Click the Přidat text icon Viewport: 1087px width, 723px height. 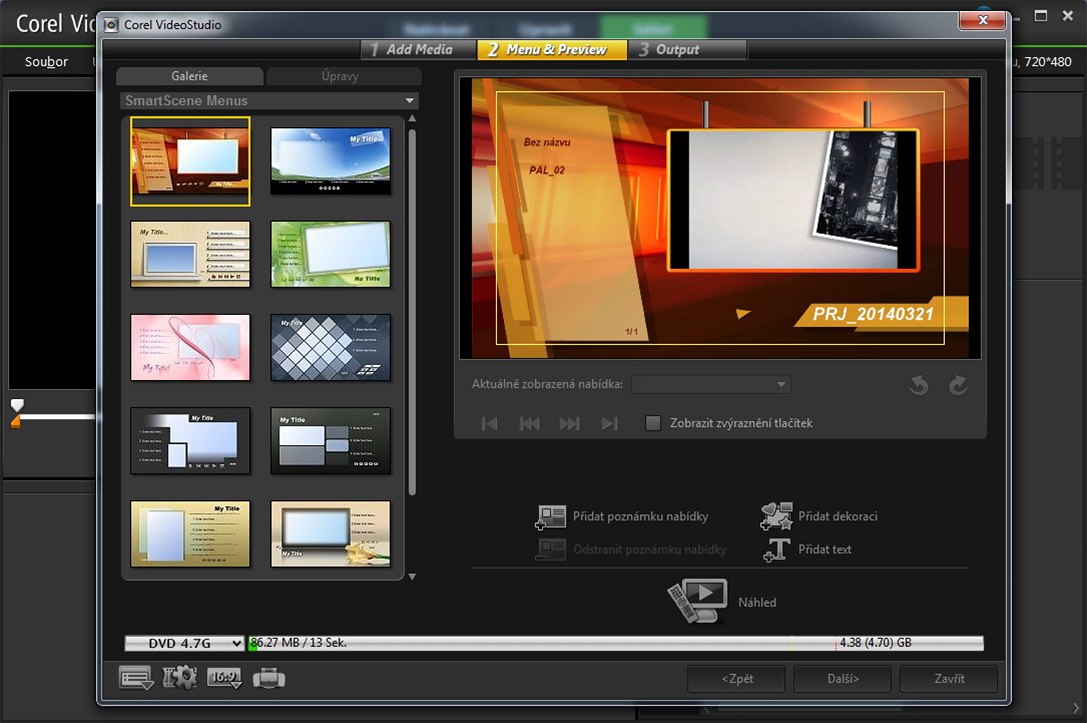[776, 550]
